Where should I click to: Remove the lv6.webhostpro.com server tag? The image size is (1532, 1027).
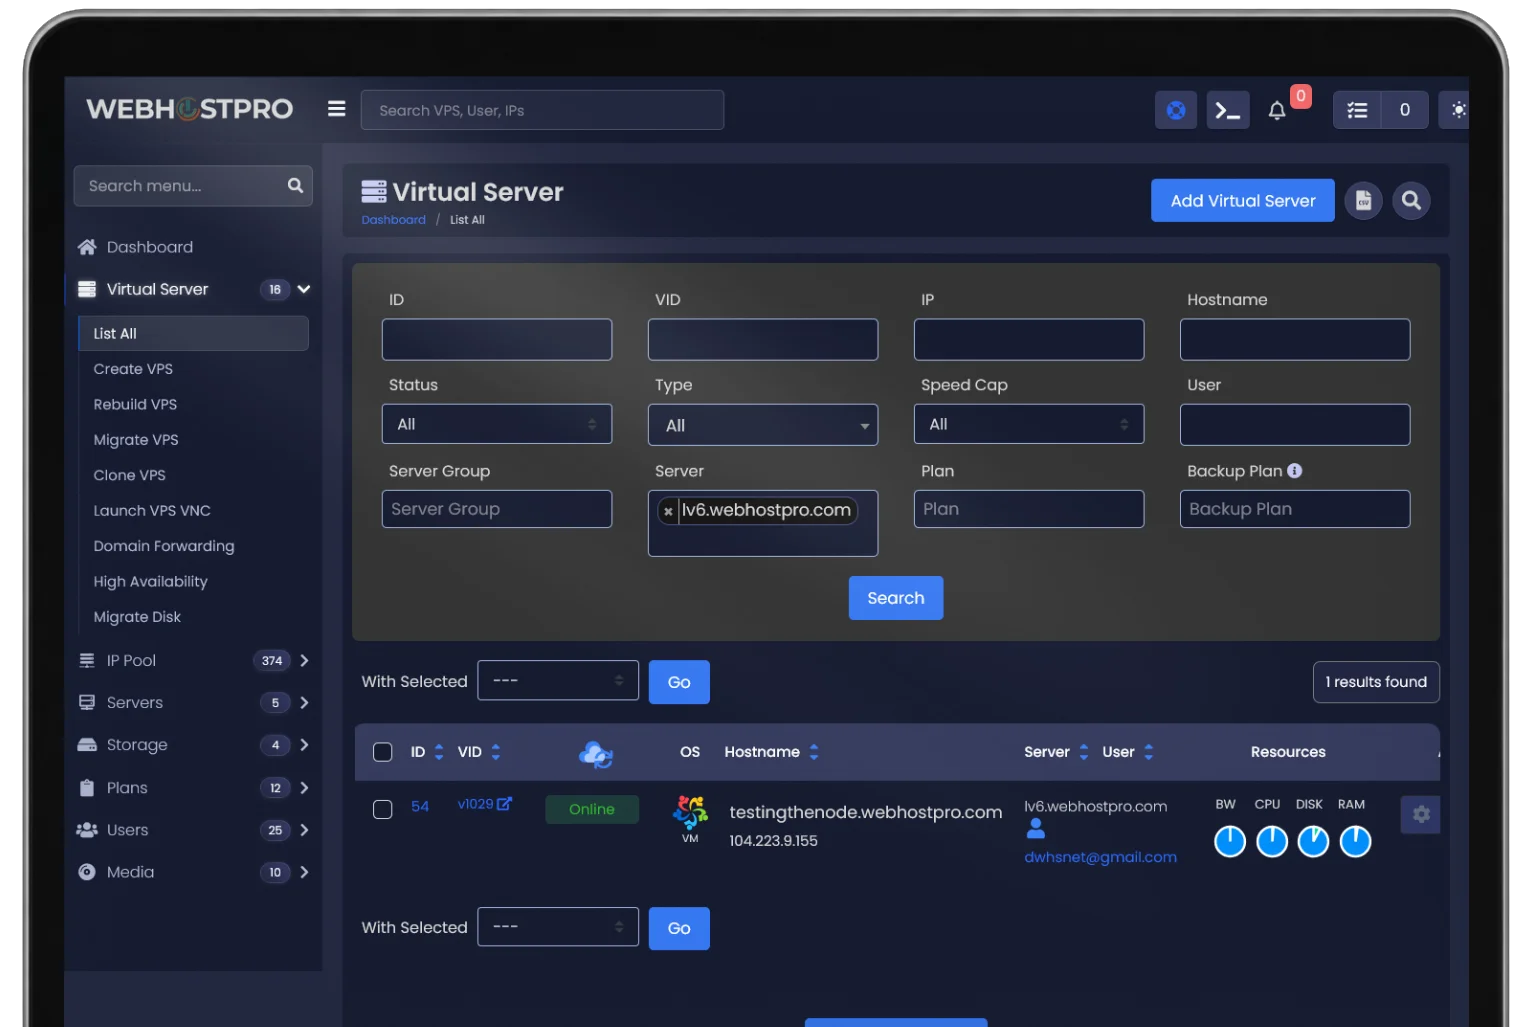[x=668, y=511]
